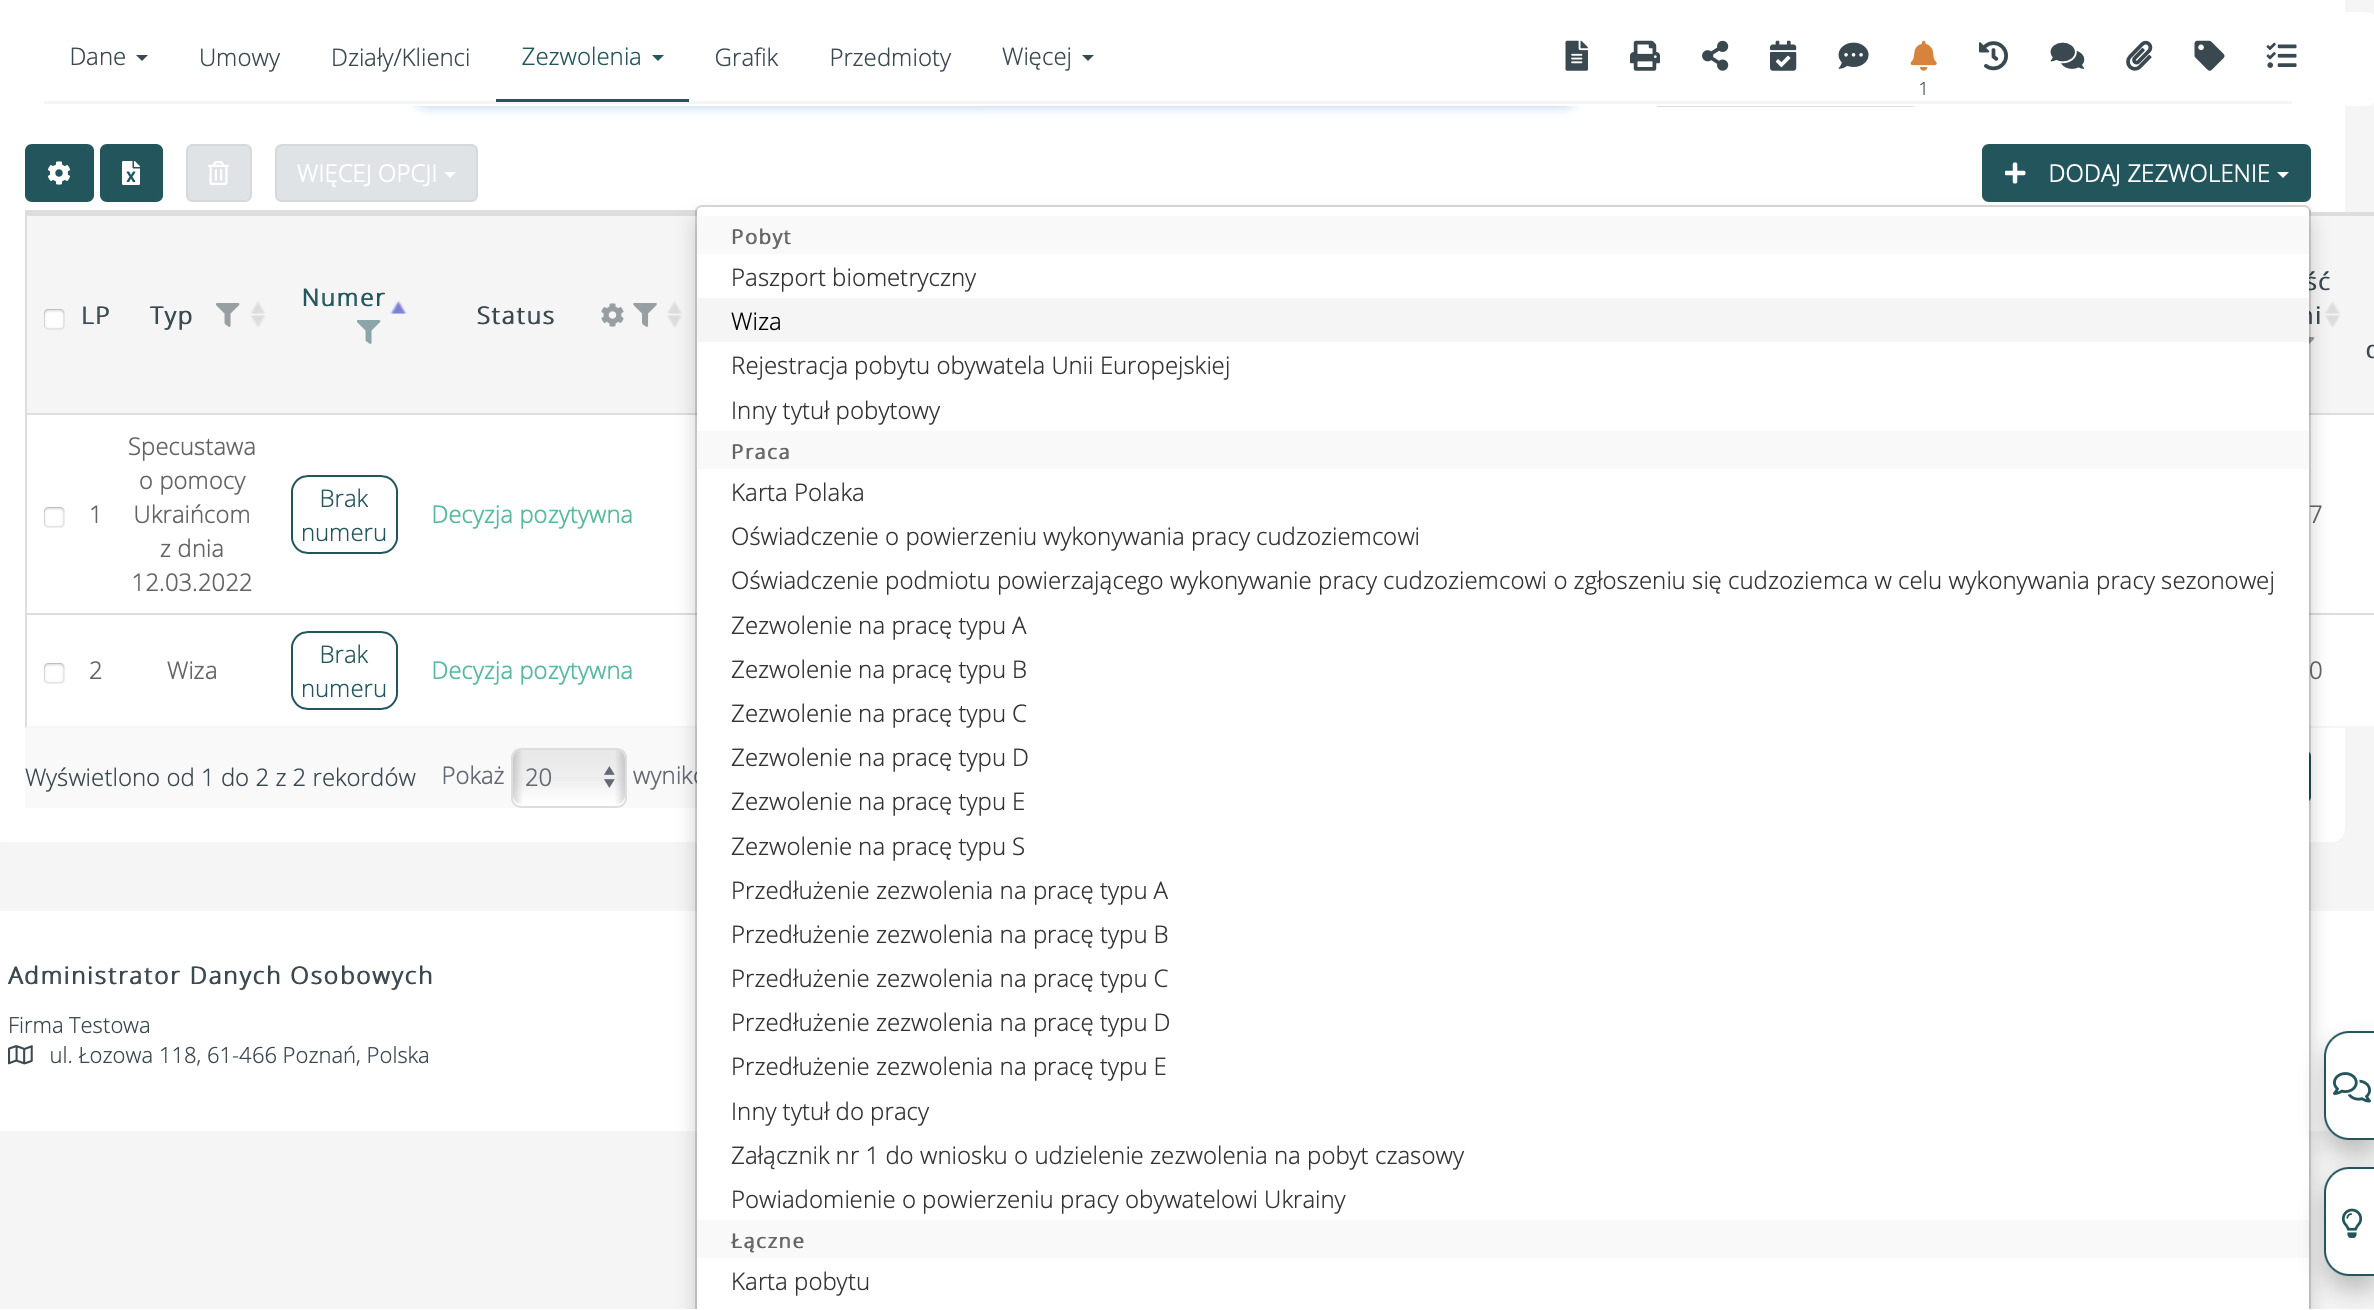The width and height of the screenshot is (2374, 1310).
Task: Click the paperclip attachments icon
Action: pyautogui.click(x=2138, y=56)
